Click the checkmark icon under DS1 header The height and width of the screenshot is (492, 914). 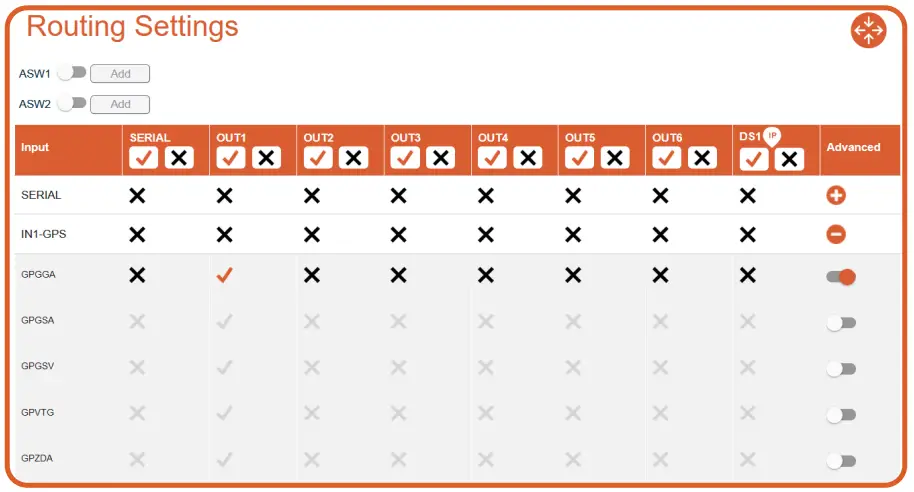754,159
